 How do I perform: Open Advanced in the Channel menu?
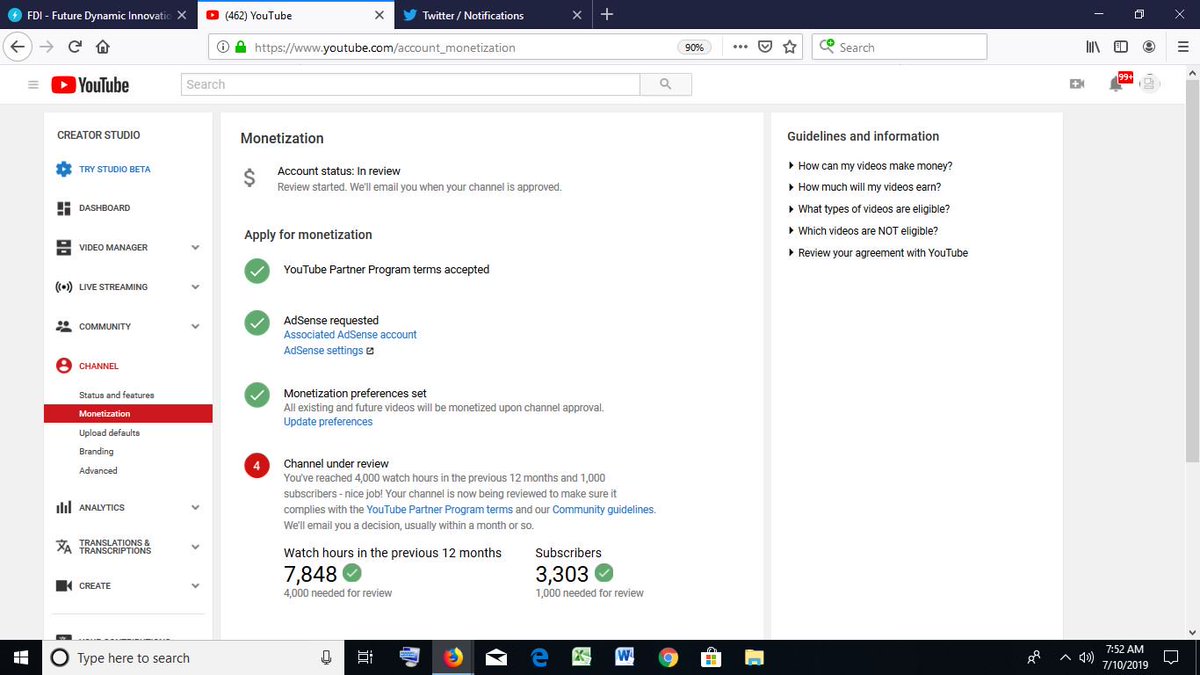pos(98,471)
